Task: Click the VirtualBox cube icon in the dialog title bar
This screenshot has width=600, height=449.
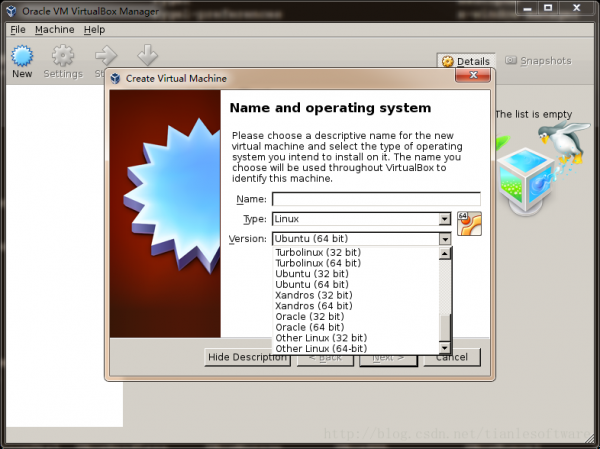Action: (115, 78)
